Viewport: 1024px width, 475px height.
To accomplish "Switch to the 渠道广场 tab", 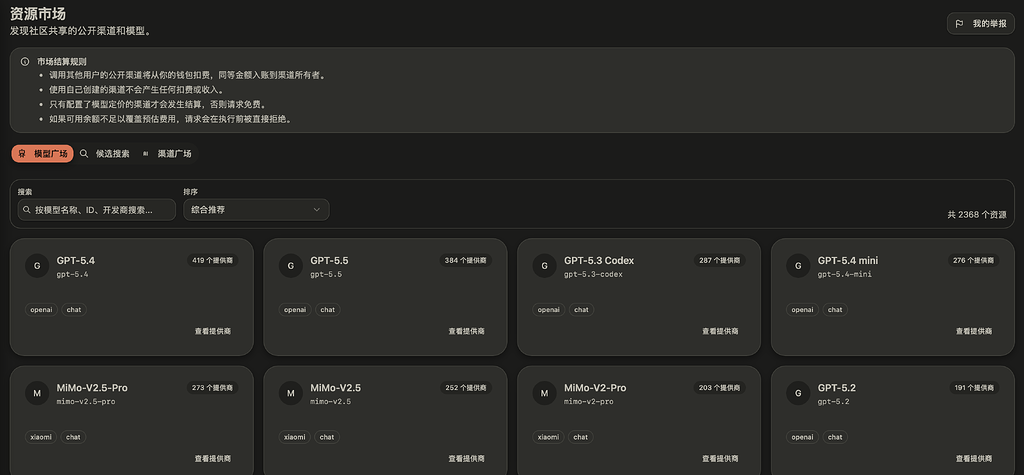I will (x=167, y=154).
